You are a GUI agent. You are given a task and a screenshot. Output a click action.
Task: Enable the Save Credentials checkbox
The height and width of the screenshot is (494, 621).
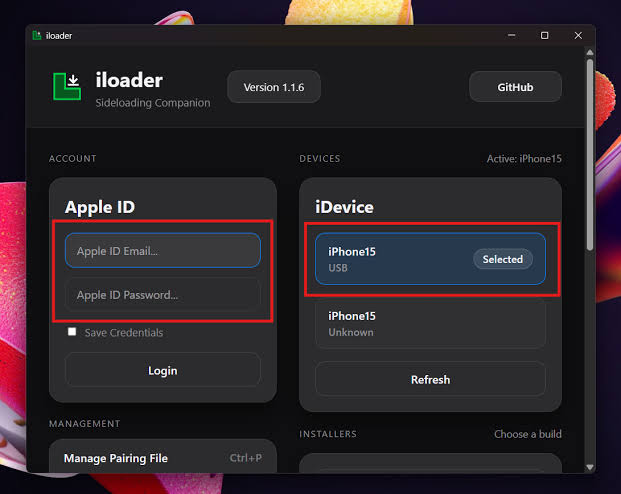pos(72,332)
